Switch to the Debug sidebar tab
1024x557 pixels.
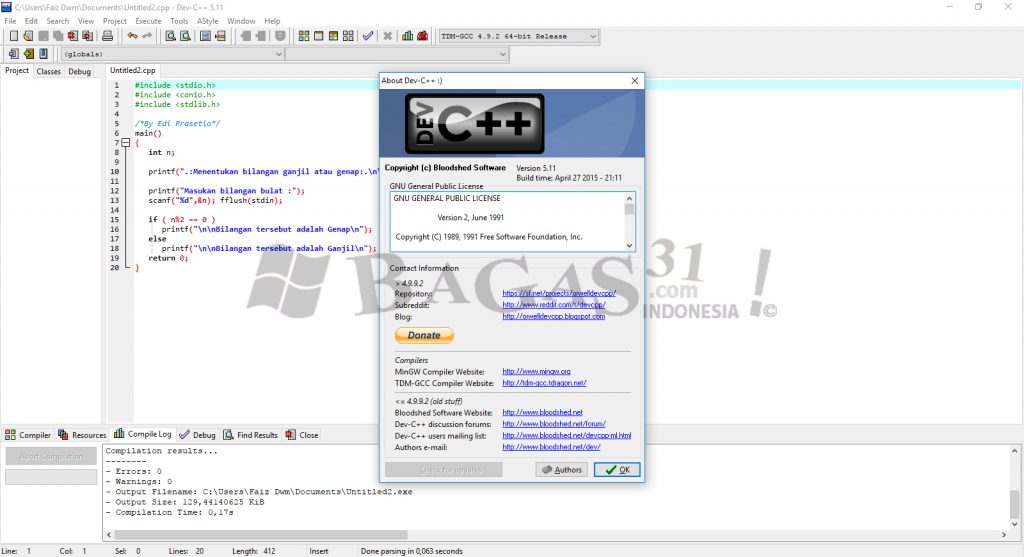(80, 71)
